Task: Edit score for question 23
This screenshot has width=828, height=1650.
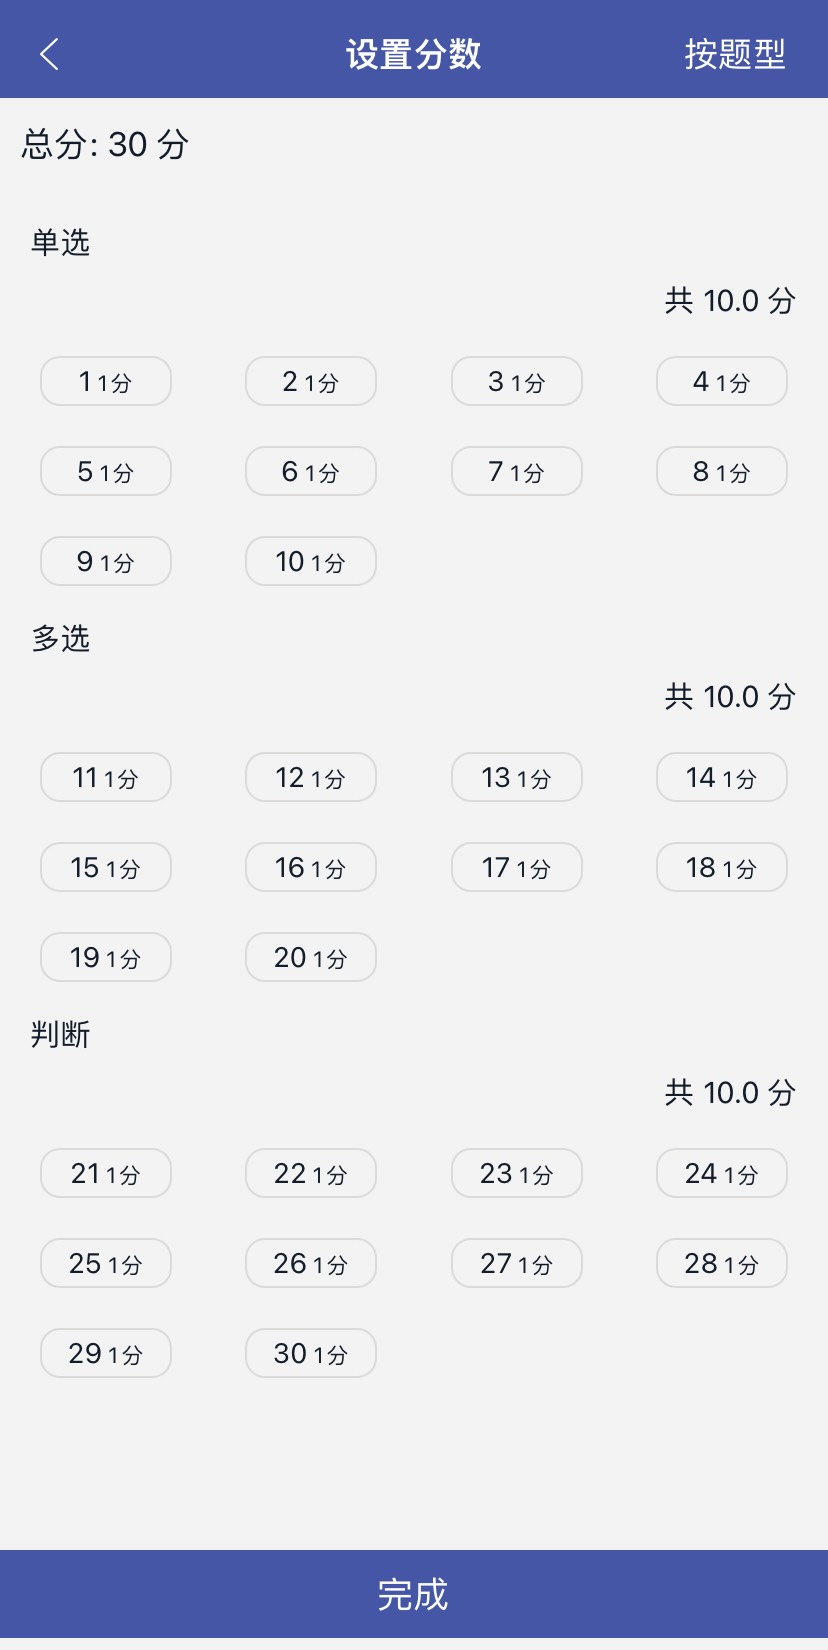Action: coord(516,1173)
